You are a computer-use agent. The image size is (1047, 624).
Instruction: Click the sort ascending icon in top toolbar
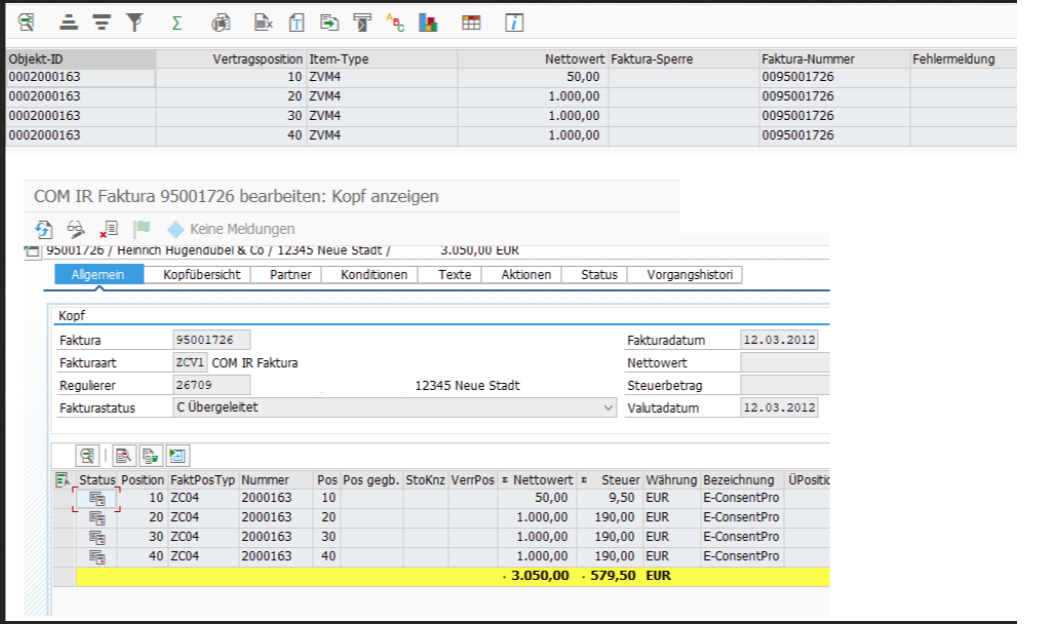69,22
